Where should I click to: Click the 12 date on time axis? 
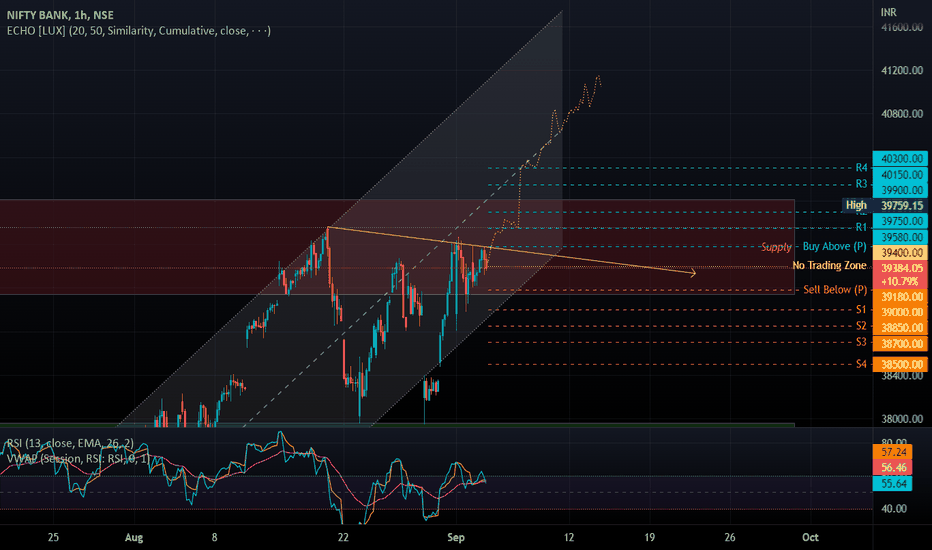(569, 538)
